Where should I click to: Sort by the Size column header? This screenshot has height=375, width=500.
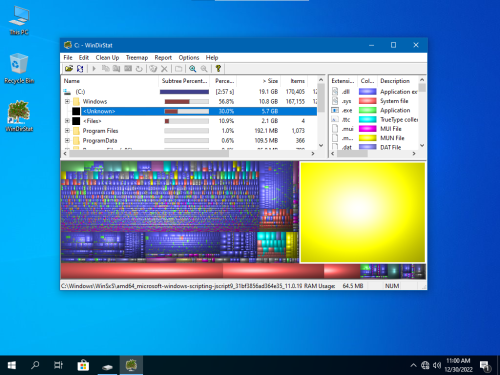tap(258, 81)
